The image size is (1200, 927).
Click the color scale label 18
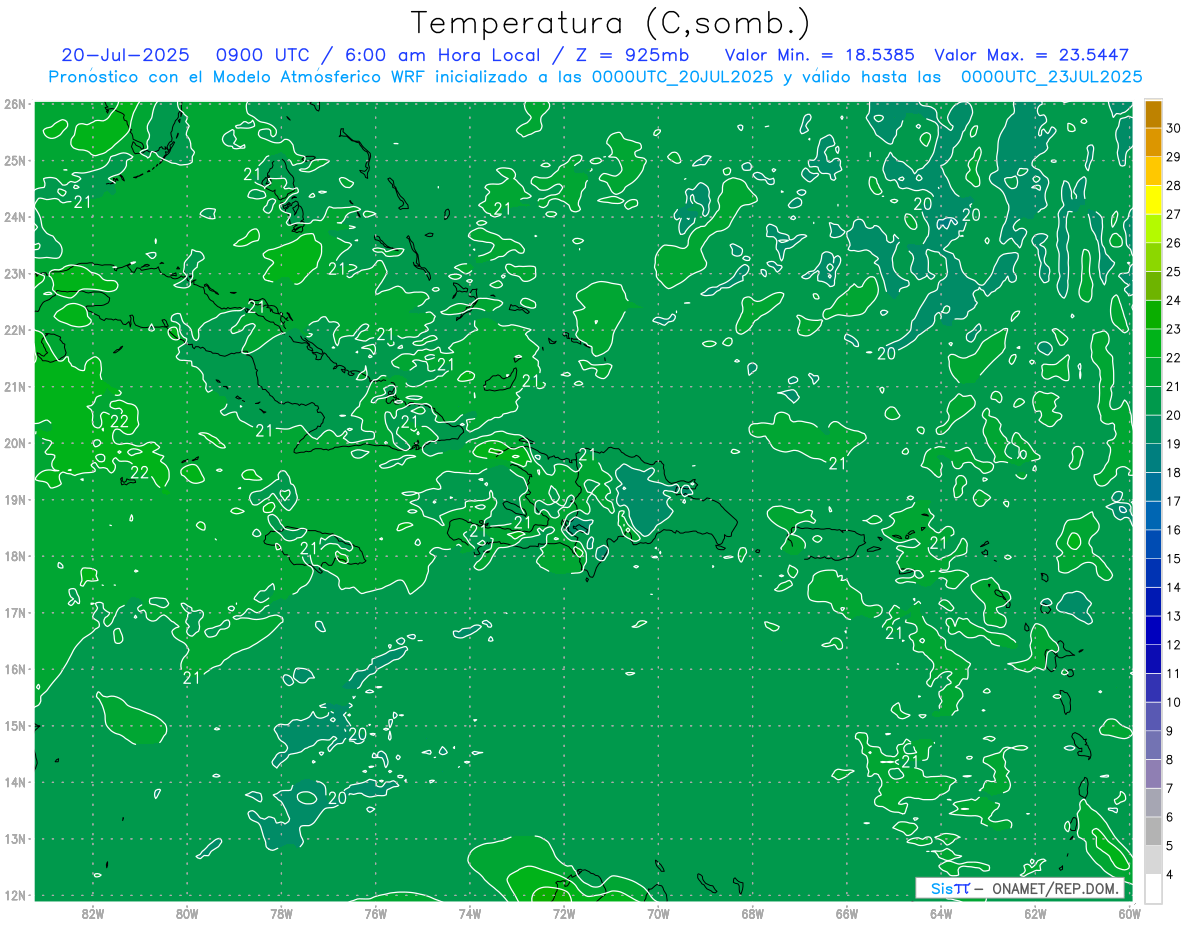click(1173, 472)
